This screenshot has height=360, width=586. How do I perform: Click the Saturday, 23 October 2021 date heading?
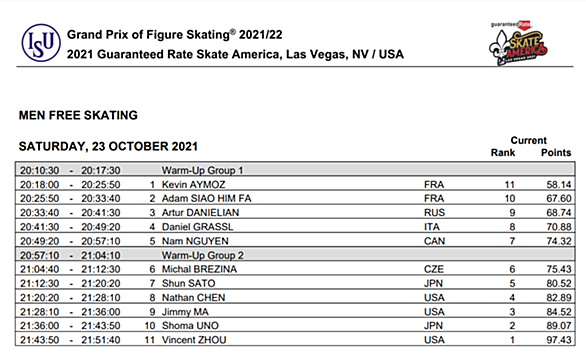[x=108, y=146]
